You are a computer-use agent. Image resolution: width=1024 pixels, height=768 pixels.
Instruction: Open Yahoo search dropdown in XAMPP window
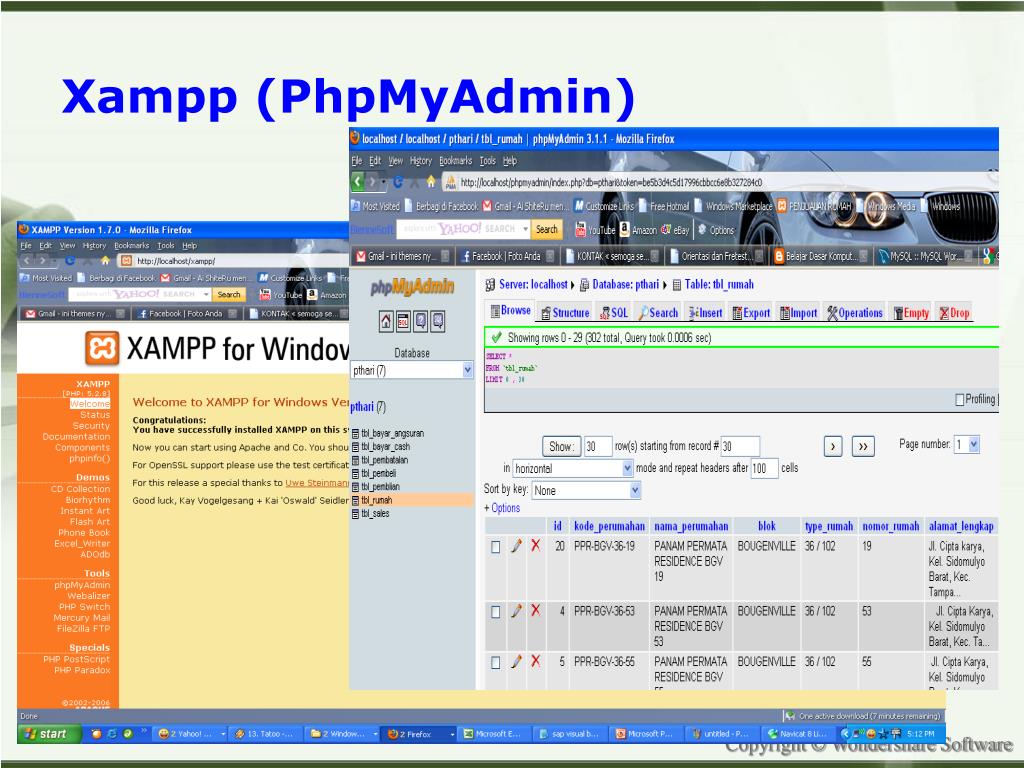pos(206,295)
